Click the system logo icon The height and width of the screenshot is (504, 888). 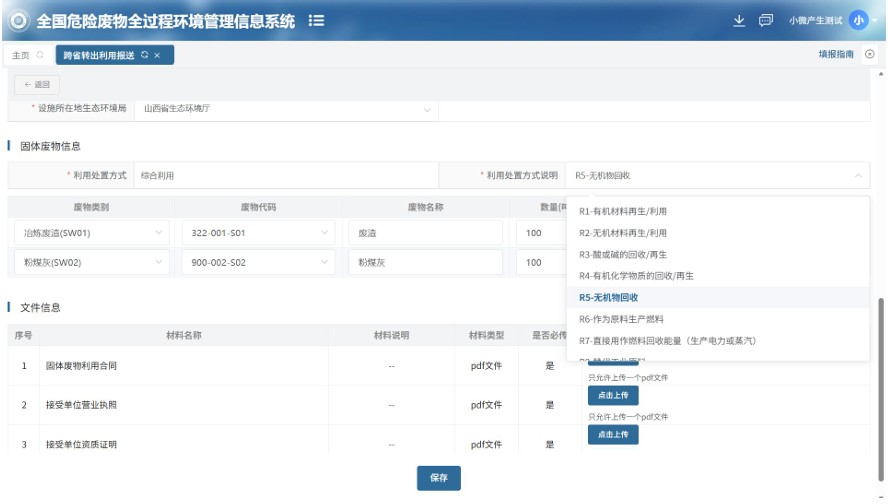coord(19,21)
